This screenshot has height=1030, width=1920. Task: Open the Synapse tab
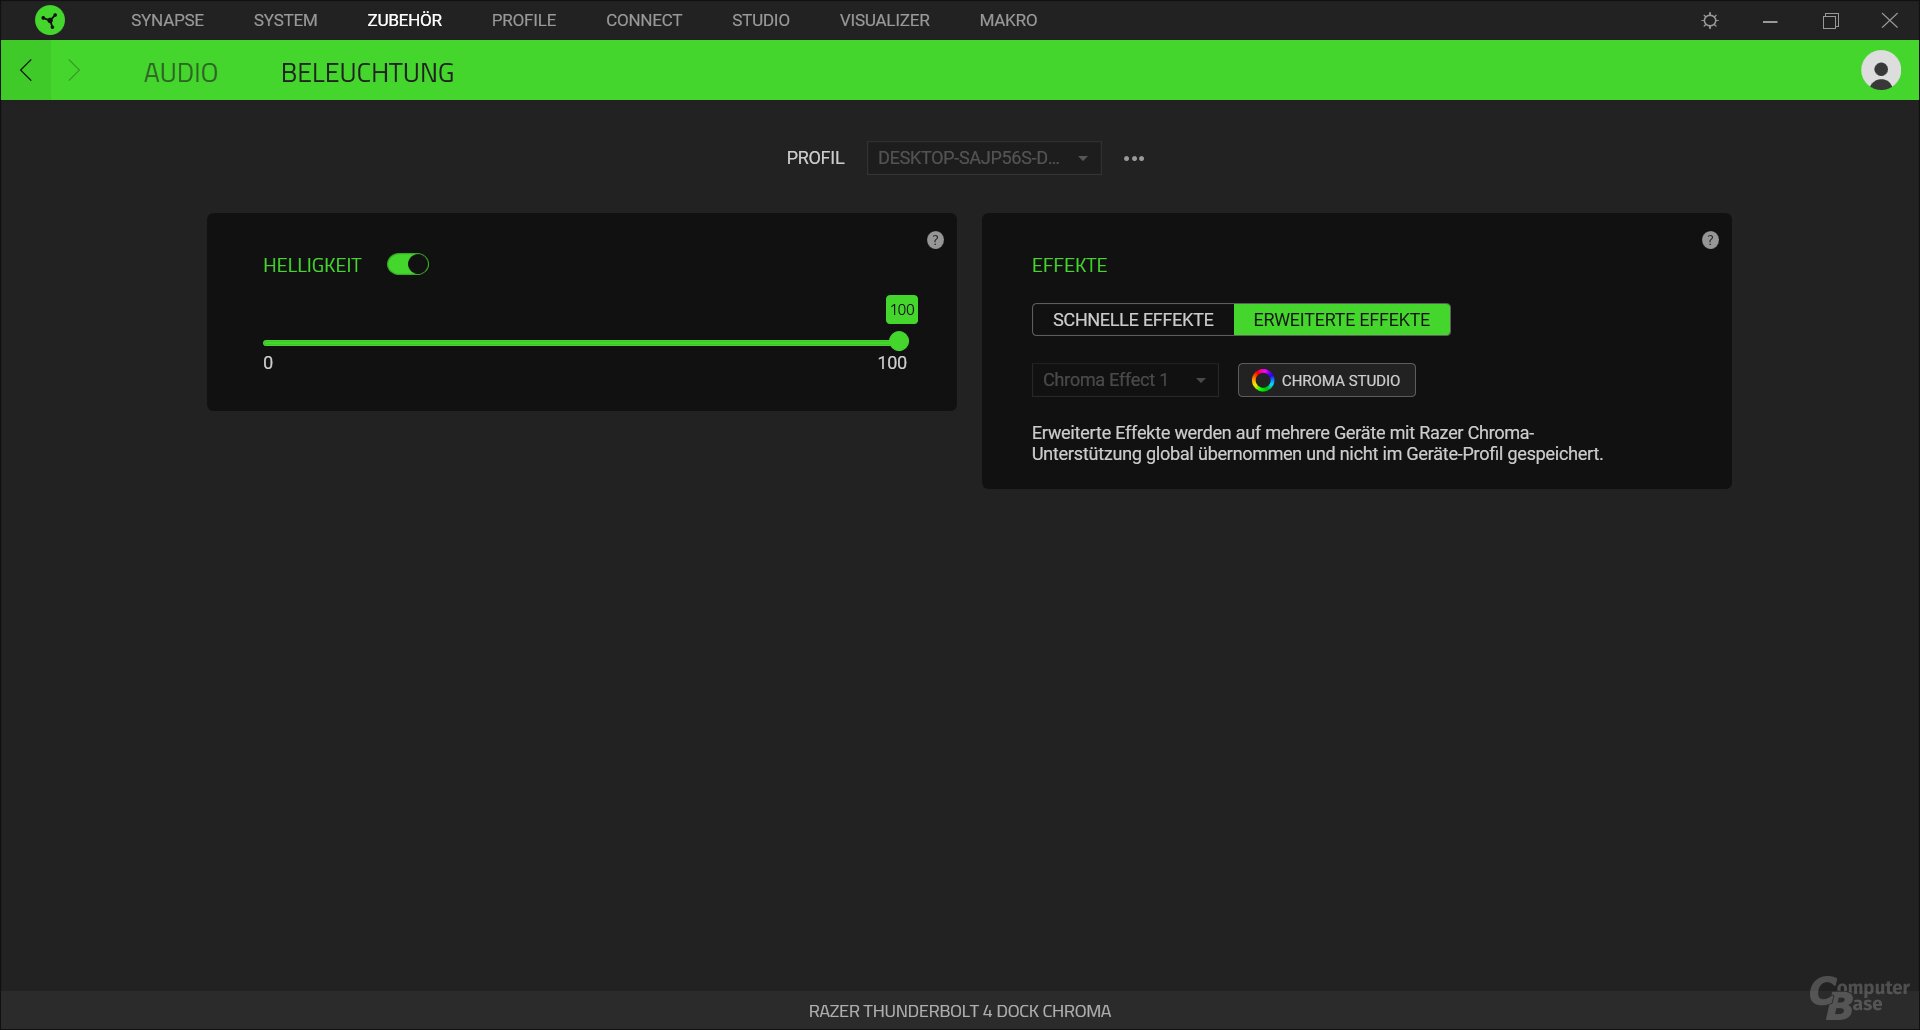[167, 20]
